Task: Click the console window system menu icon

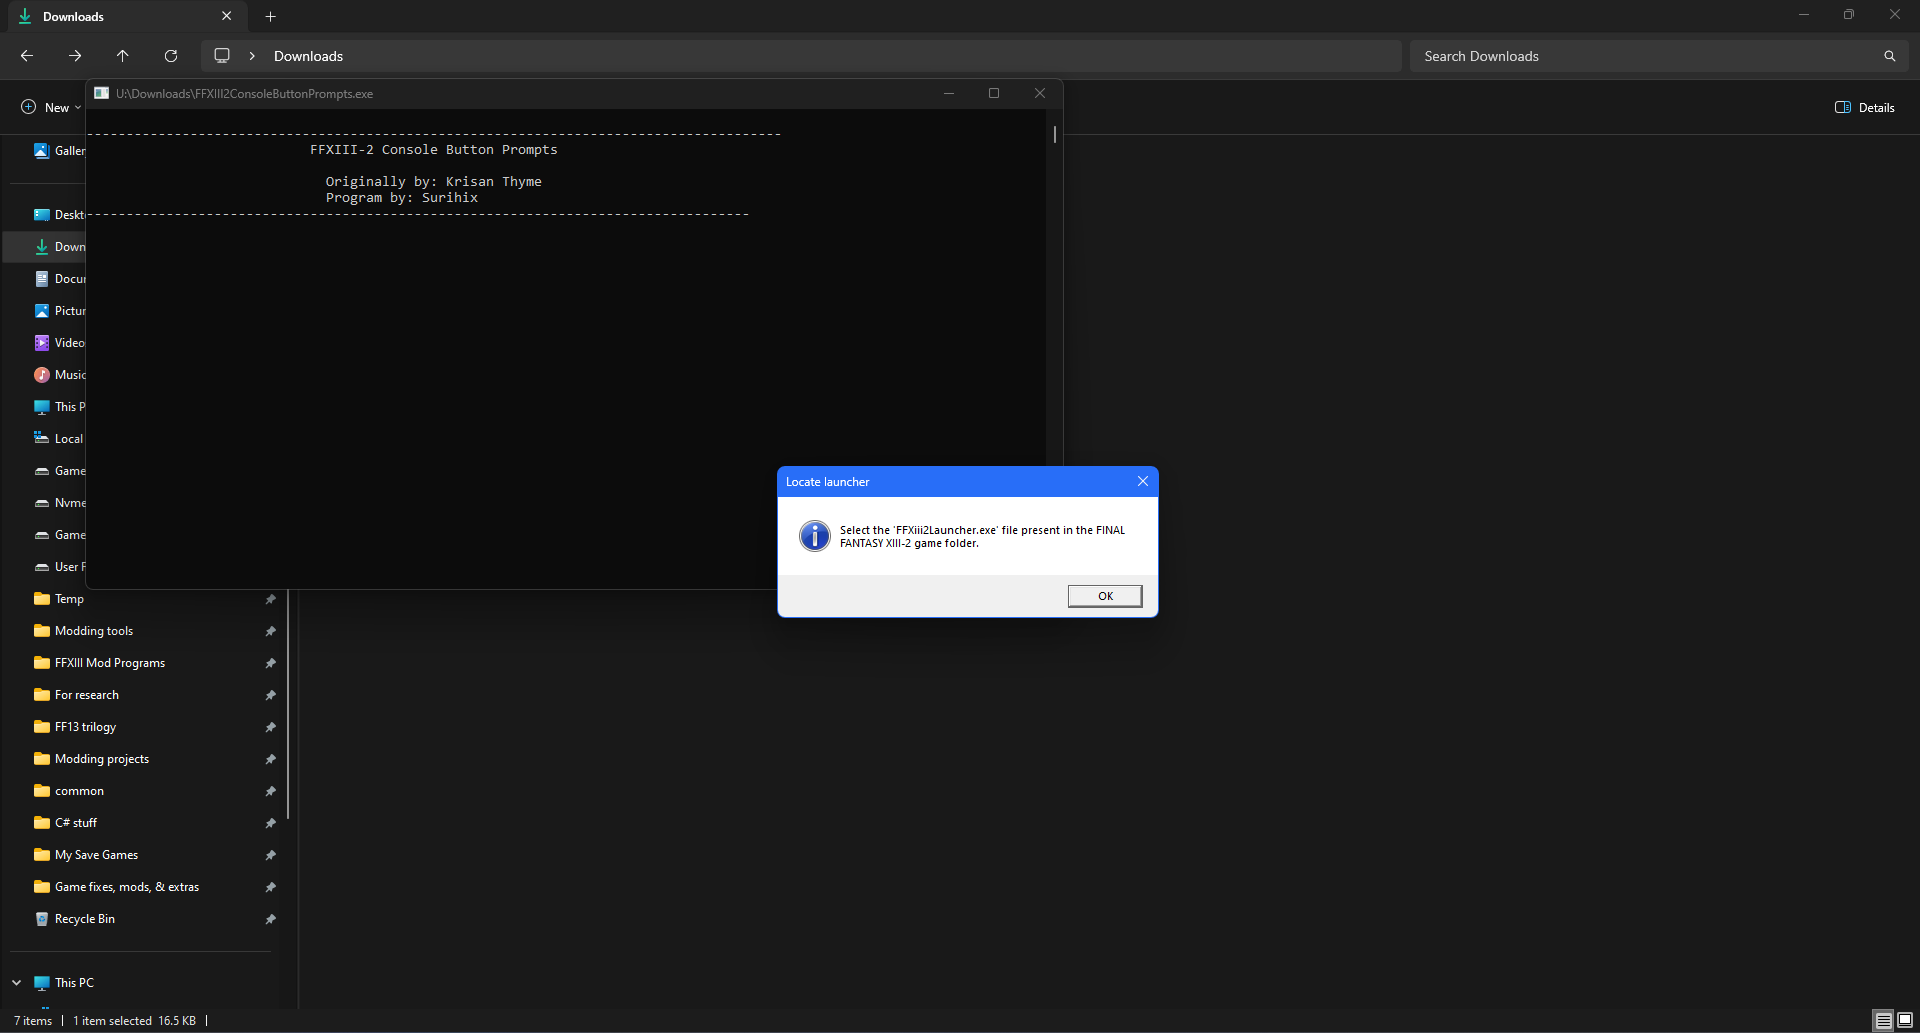Action: (101, 93)
